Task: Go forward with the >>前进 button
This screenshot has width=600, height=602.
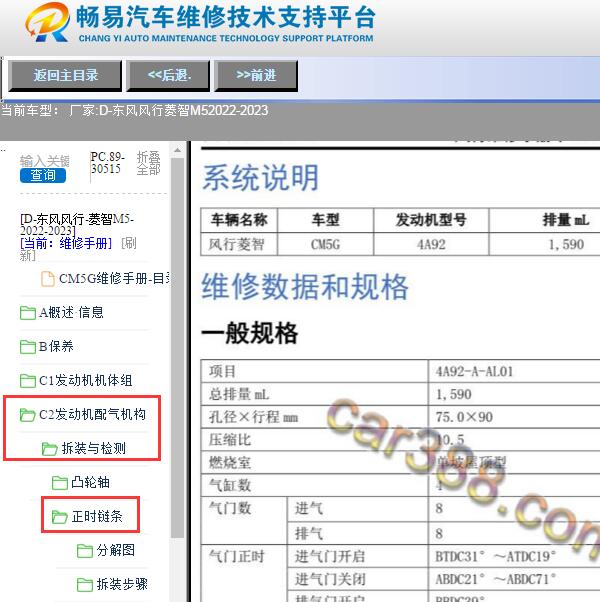Action: (256, 76)
